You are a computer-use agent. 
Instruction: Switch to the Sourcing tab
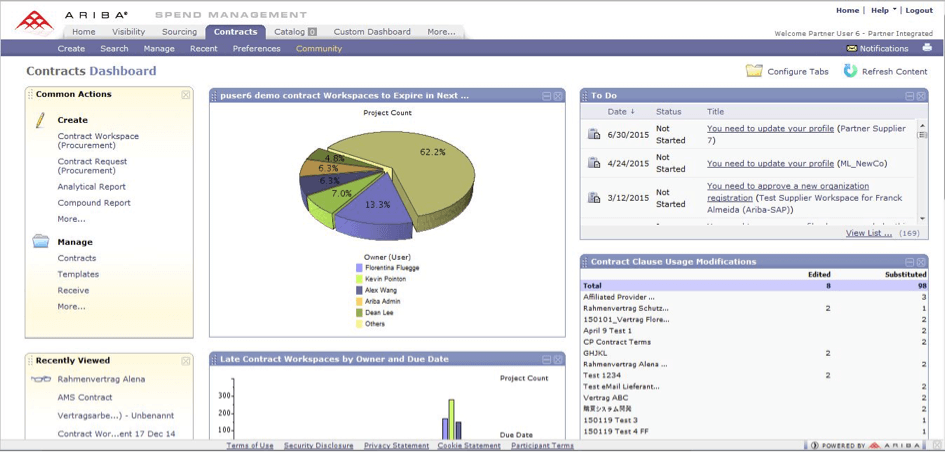[x=180, y=32]
